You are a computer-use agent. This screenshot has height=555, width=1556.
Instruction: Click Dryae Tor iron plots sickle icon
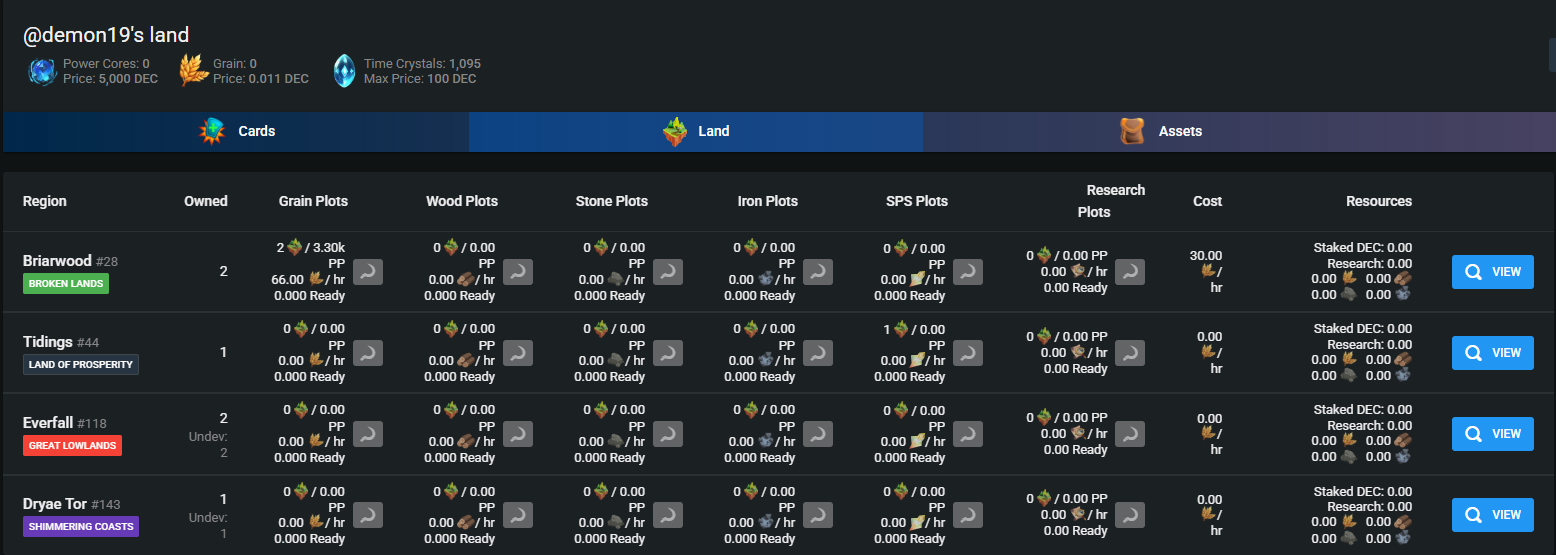coord(818,515)
